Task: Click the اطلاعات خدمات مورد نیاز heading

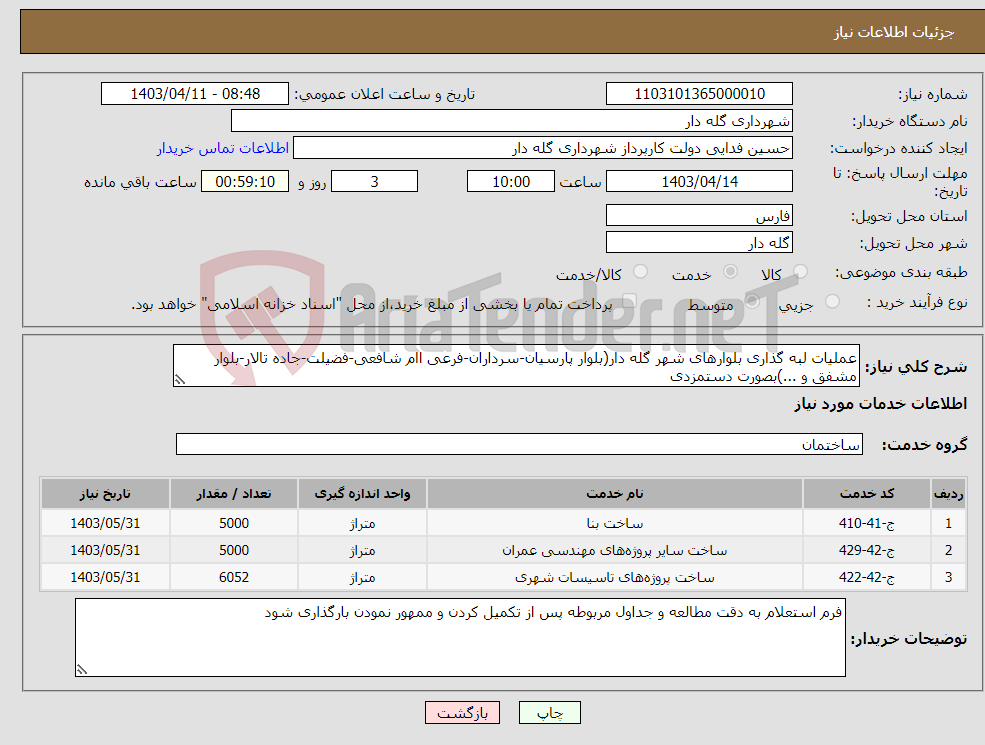Action: point(881,404)
